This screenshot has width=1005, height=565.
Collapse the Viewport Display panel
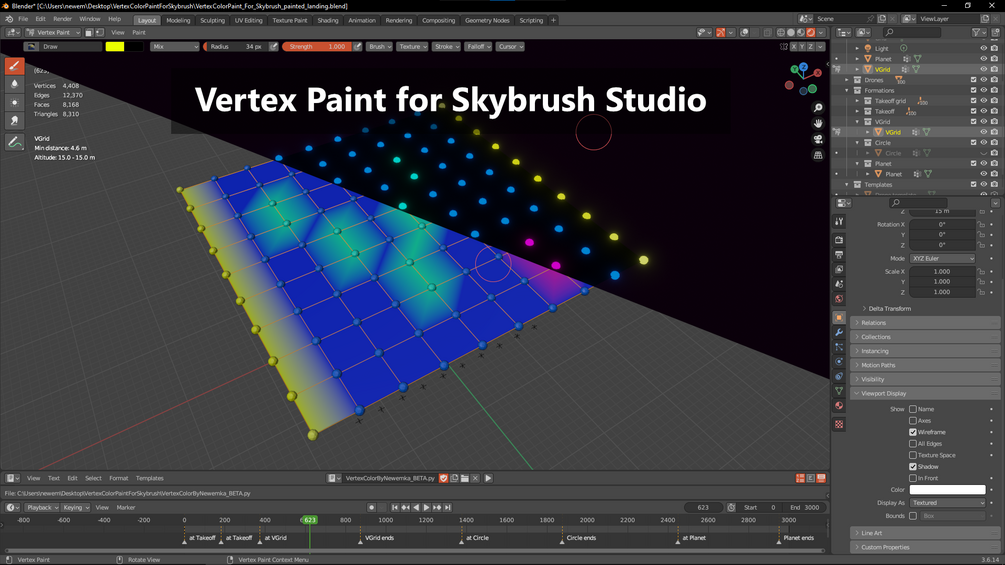[924, 393]
